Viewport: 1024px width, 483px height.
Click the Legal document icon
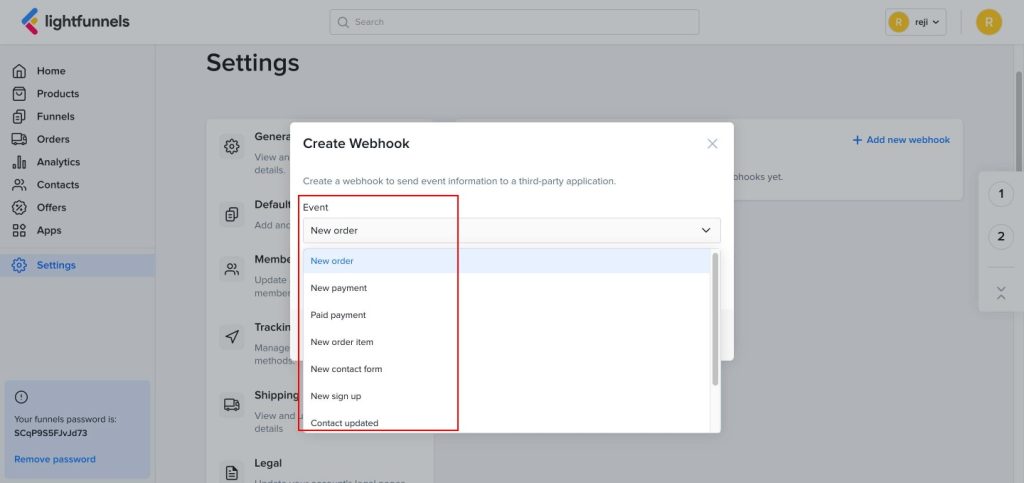coord(232,471)
